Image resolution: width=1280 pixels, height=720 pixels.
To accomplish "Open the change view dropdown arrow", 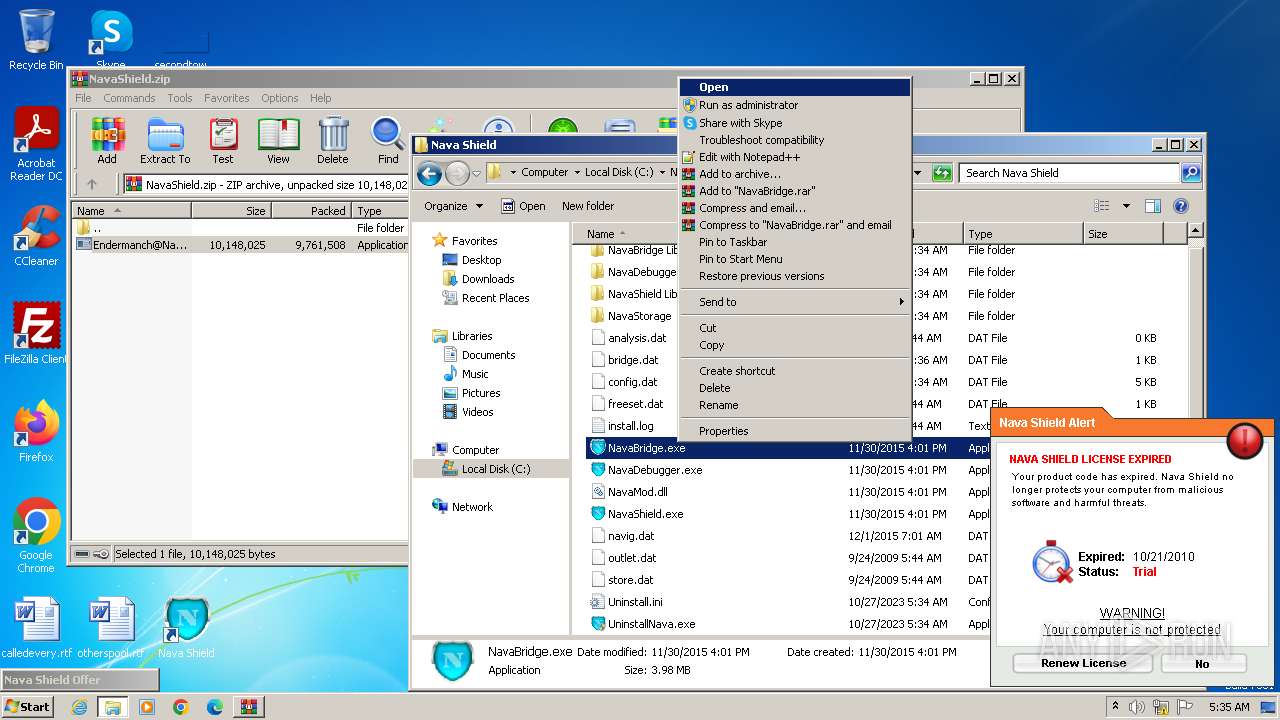I will pyautogui.click(x=1125, y=206).
